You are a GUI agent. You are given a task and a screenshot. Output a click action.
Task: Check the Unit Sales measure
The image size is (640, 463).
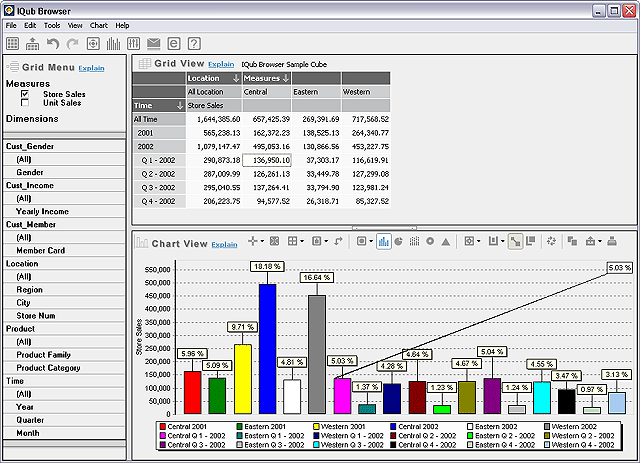click(25, 103)
